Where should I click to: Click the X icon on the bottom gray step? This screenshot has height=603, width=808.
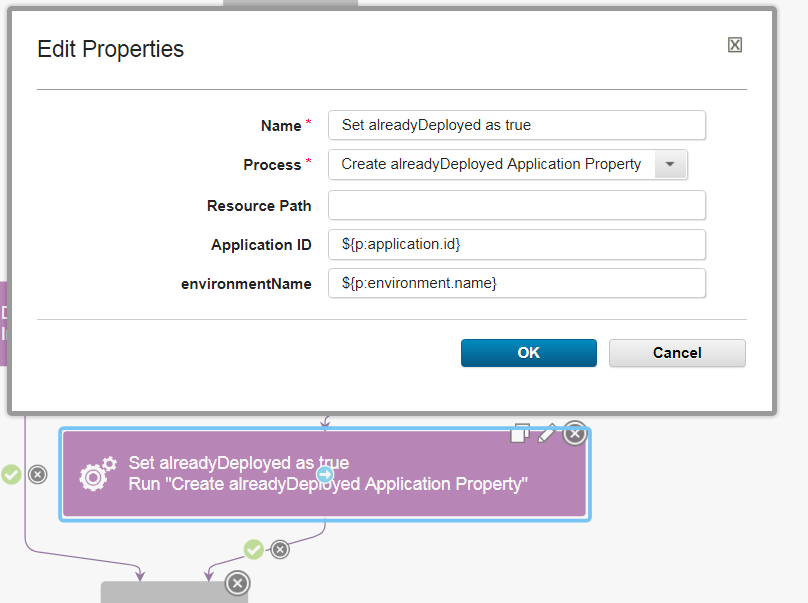click(x=237, y=583)
